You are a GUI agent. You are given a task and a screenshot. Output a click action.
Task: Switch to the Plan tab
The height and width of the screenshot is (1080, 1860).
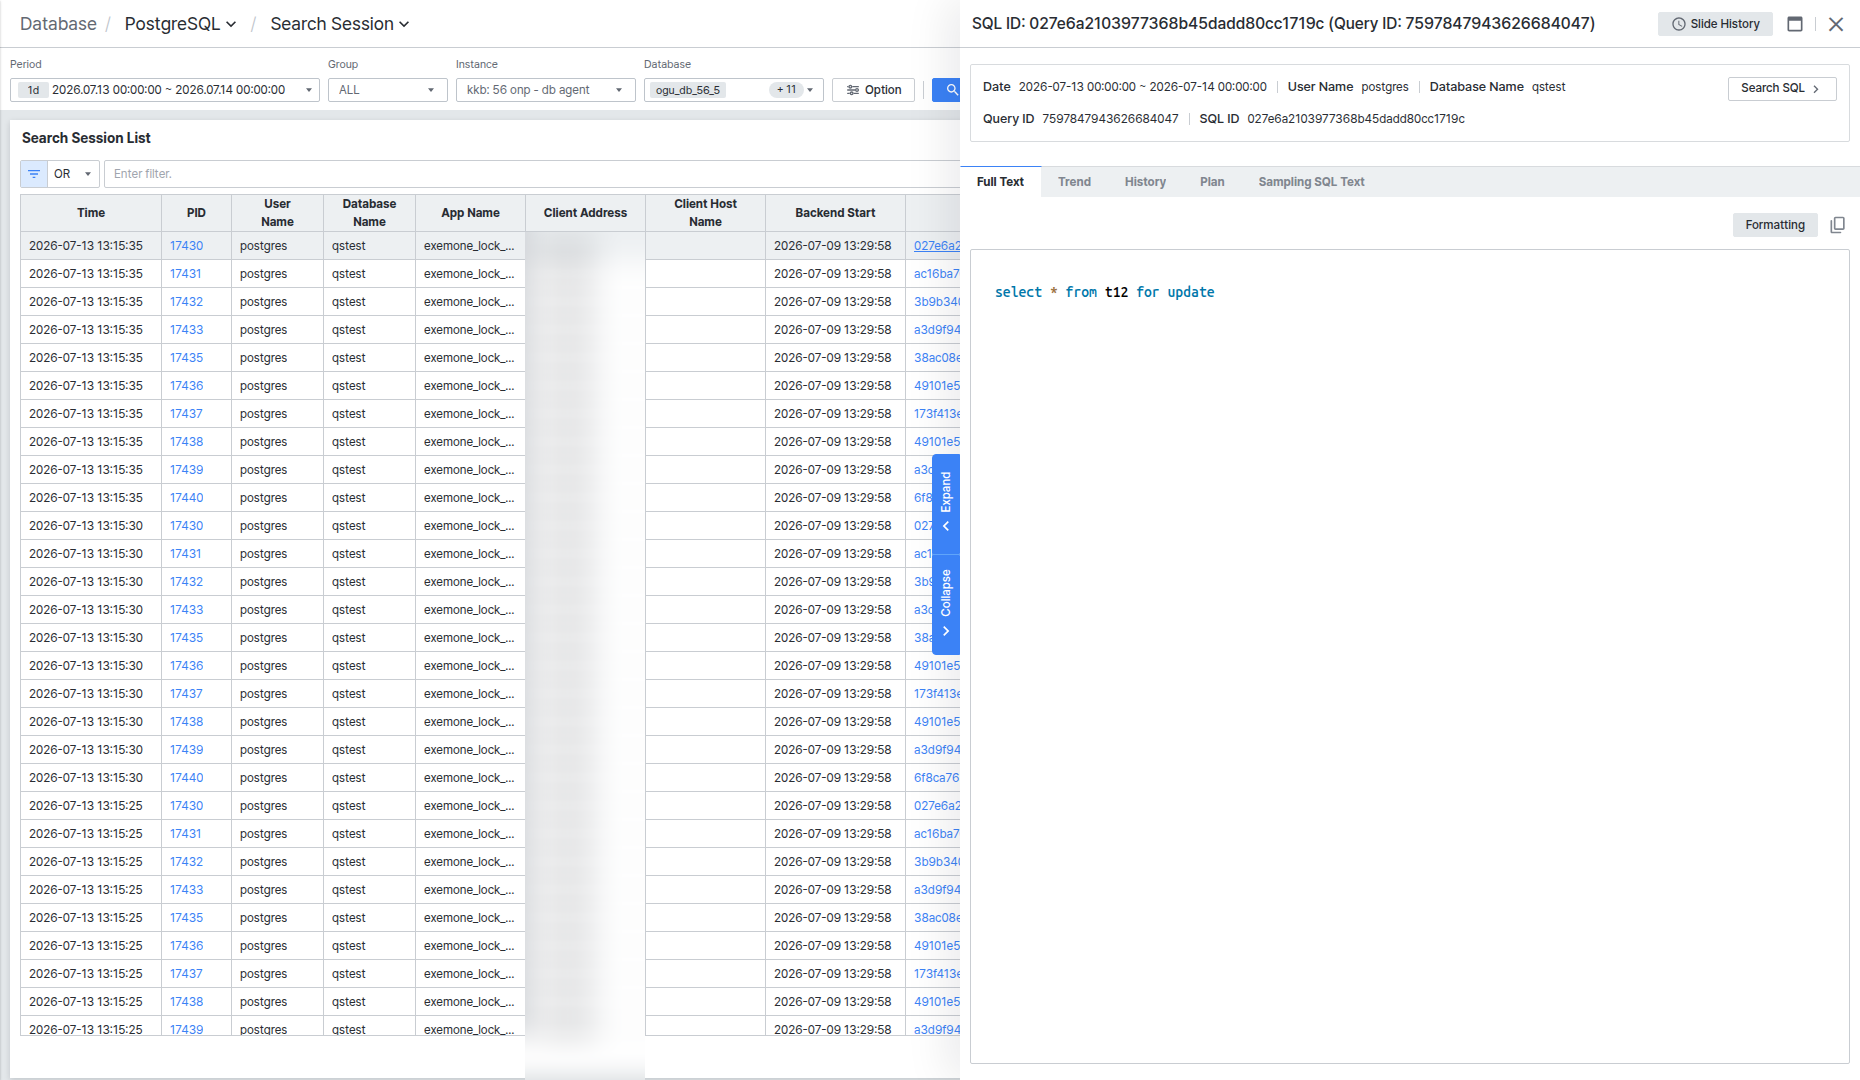(1212, 182)
